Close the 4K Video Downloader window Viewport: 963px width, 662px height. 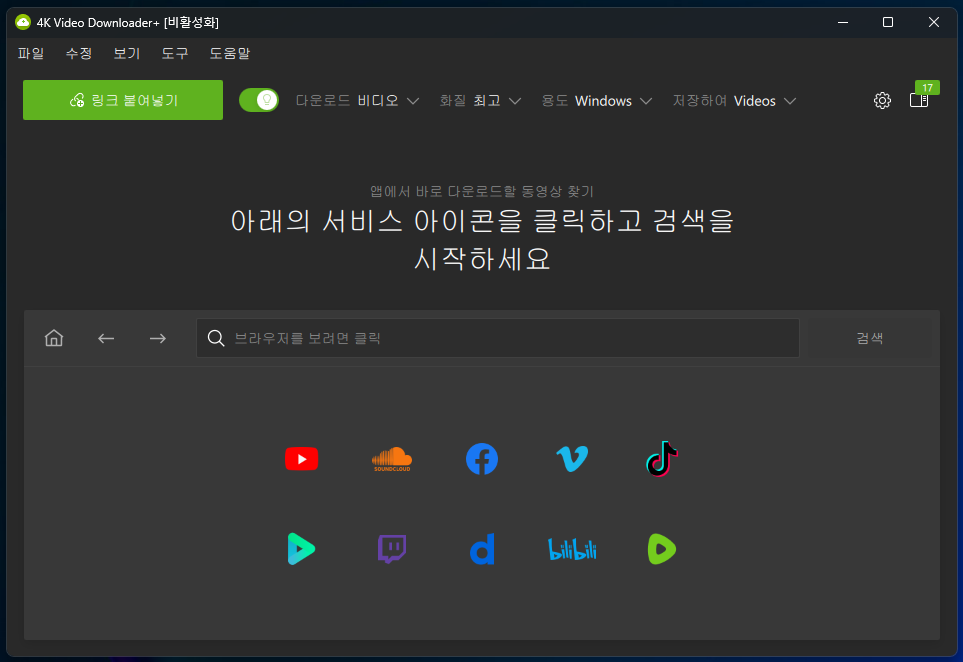click(934, 22)
